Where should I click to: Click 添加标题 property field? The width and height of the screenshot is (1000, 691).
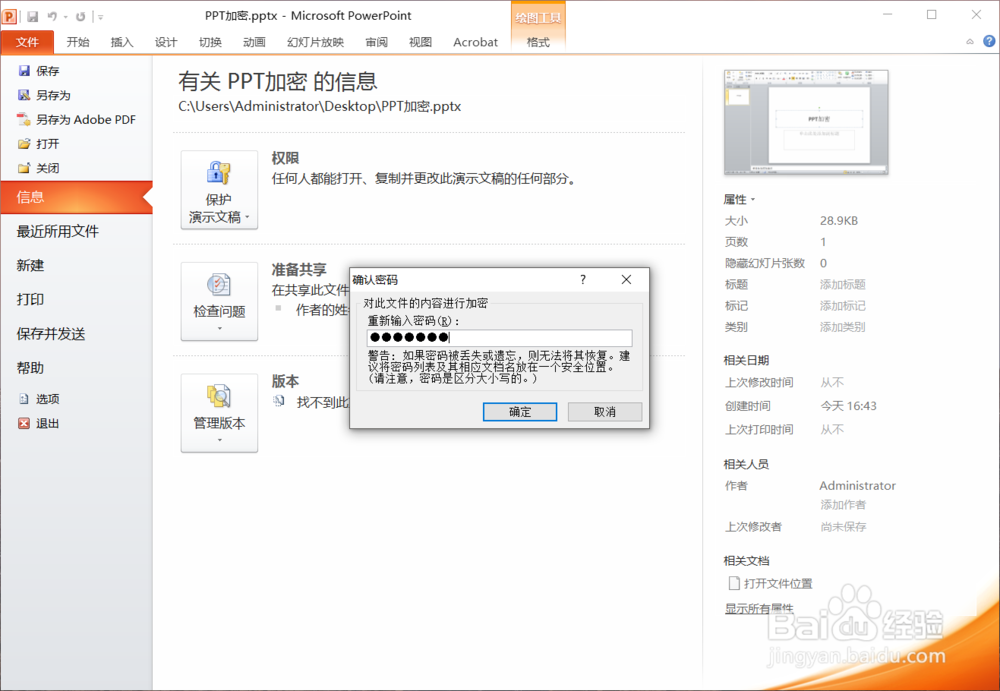(842, 285)
